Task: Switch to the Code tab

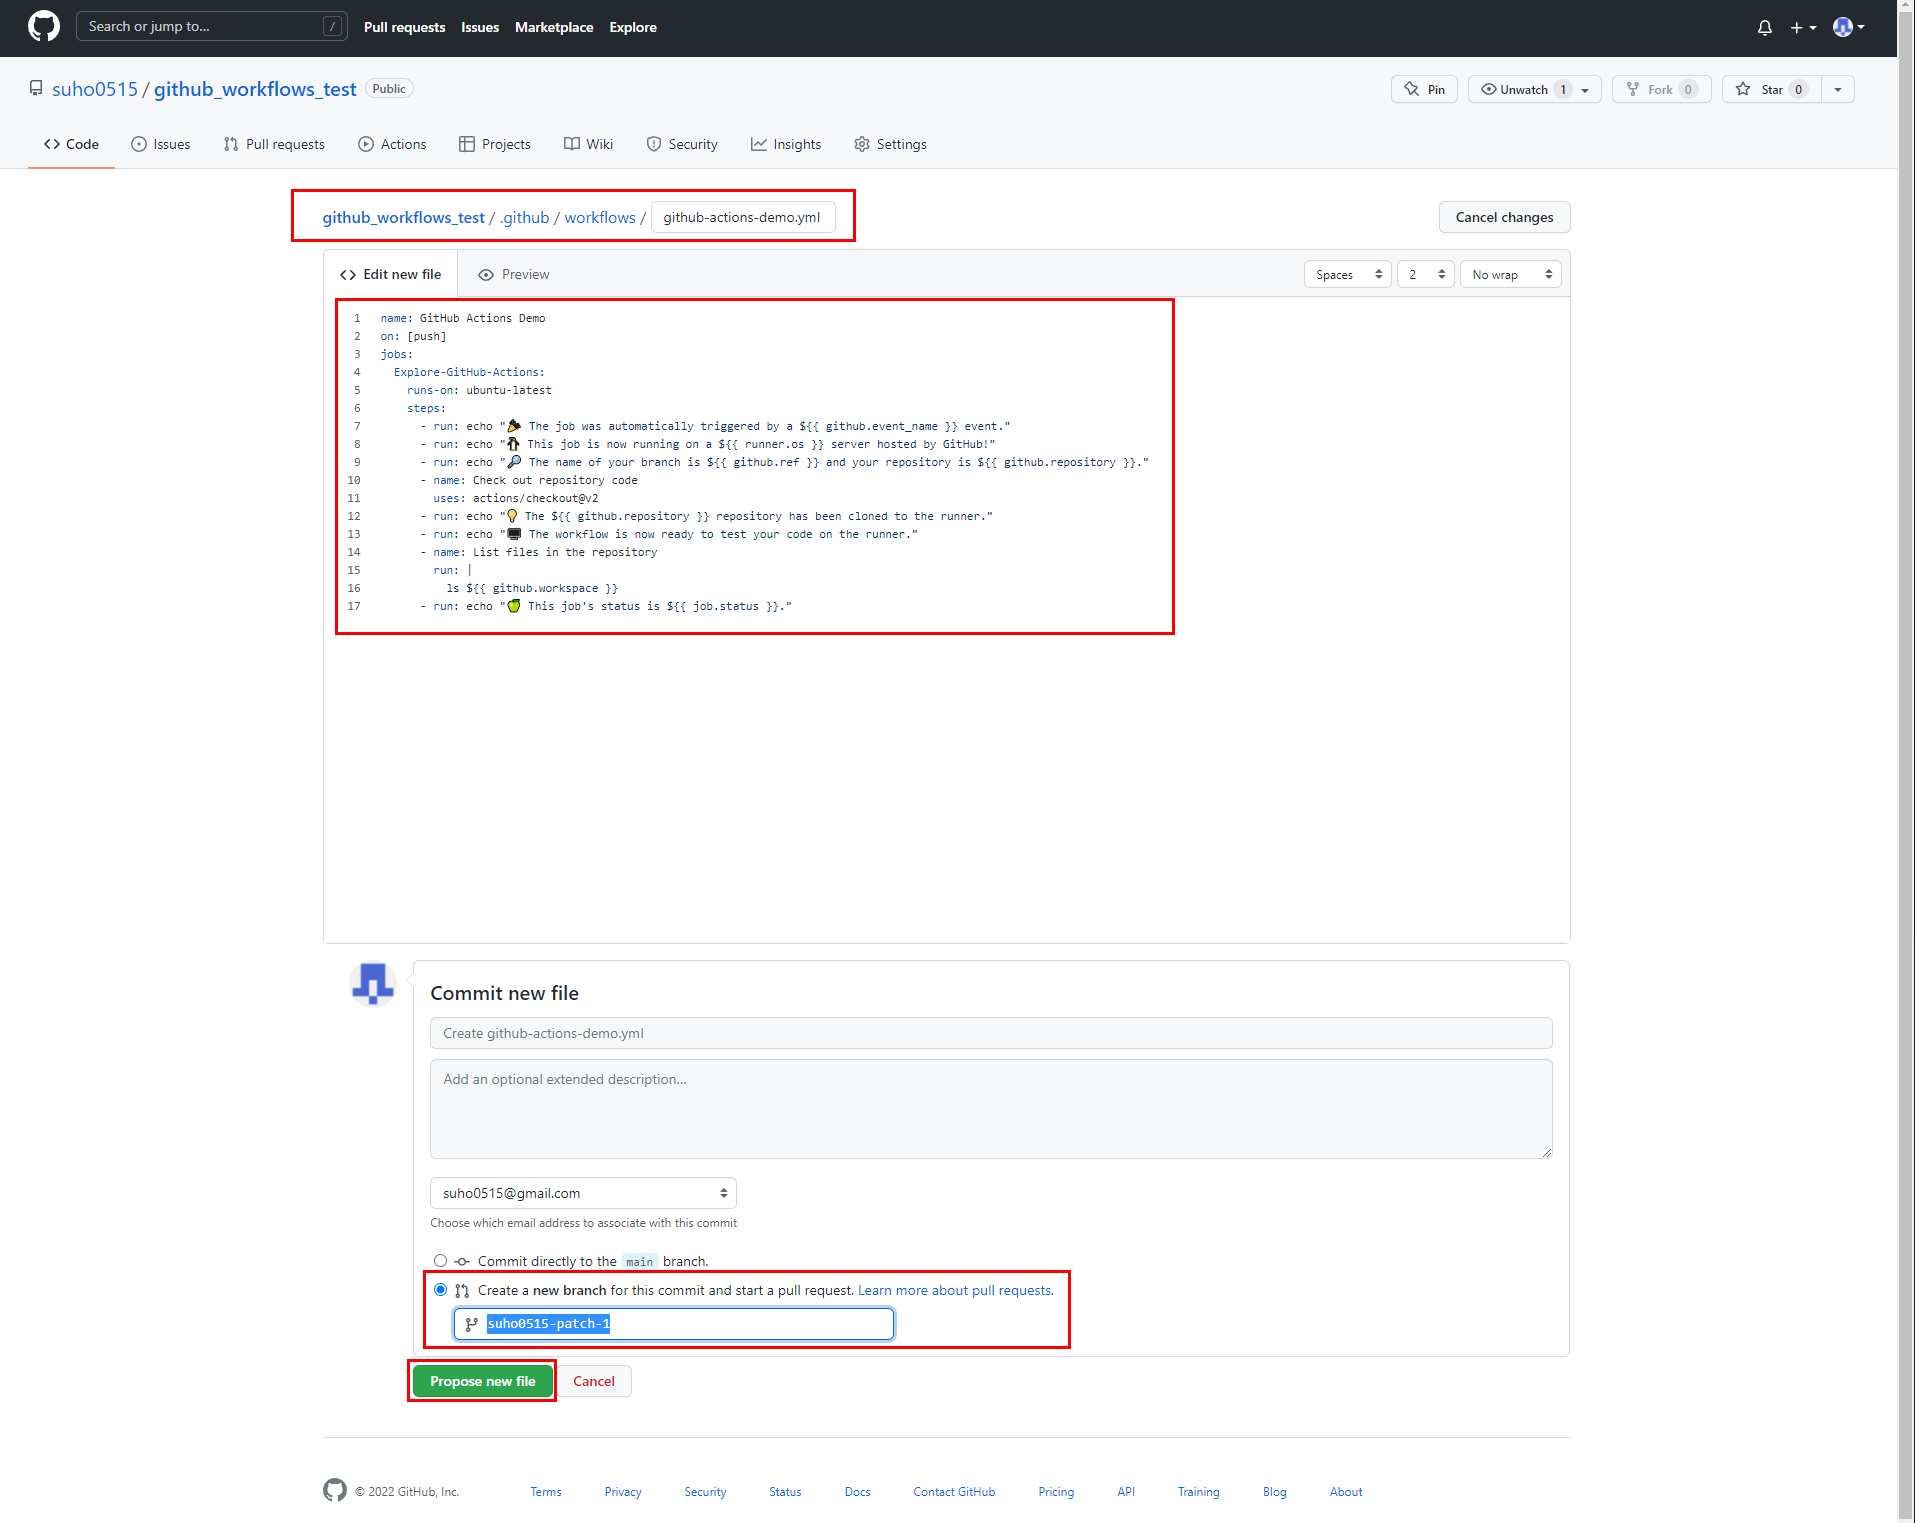Action: pos(71,144)
